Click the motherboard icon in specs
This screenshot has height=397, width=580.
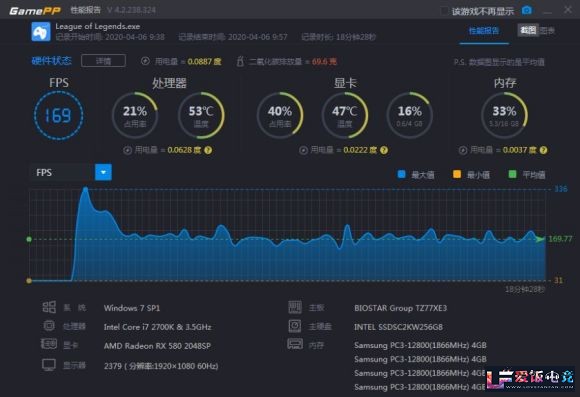coord(295,307)
